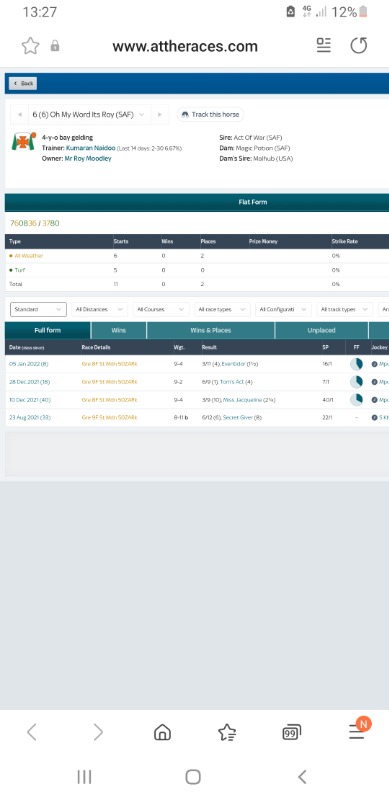Bookmark page with the star icon
This screenshot has width=389, height=800.
(31, 46)
